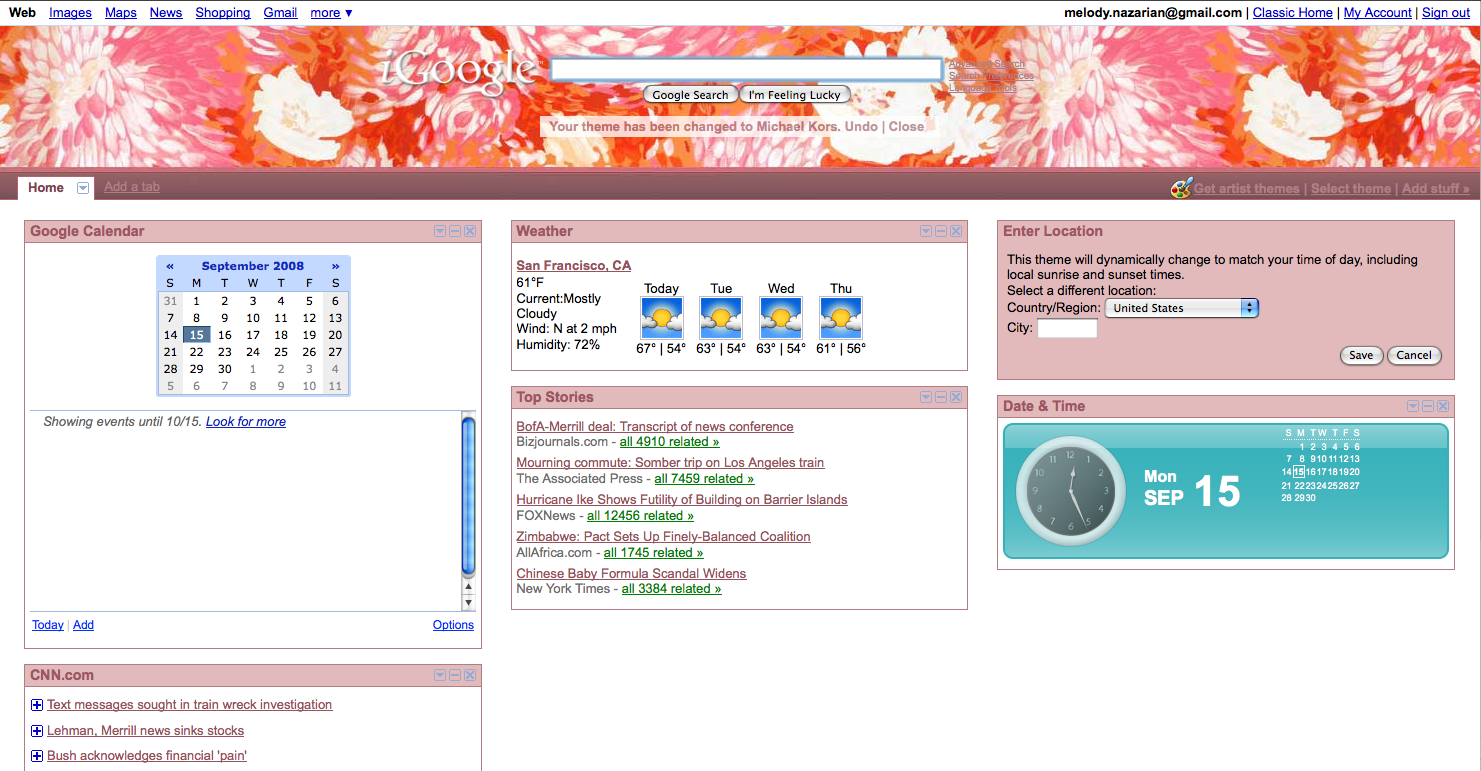Go to next month in Google Calendar
Image resolution: width=1481 pixels, height=771 pixels.
(336, 266)
